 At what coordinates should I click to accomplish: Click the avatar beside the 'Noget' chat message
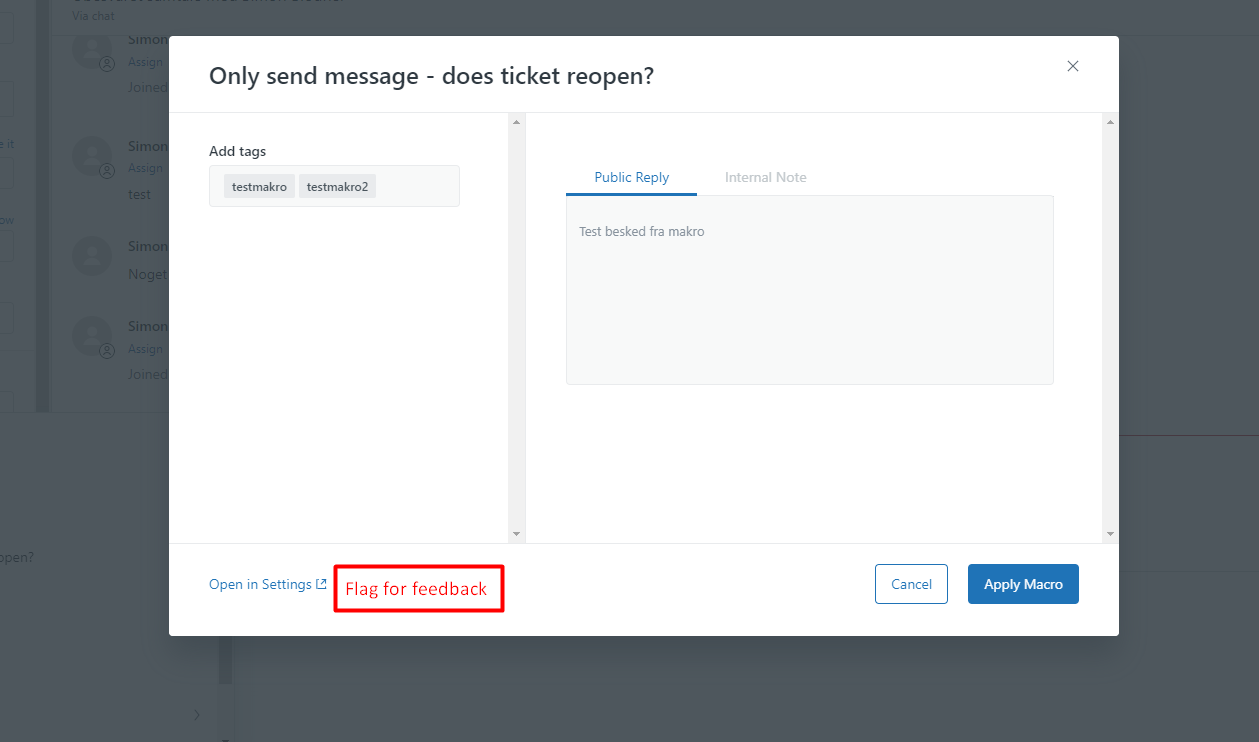pyautogui.click(x=91, y=254)
